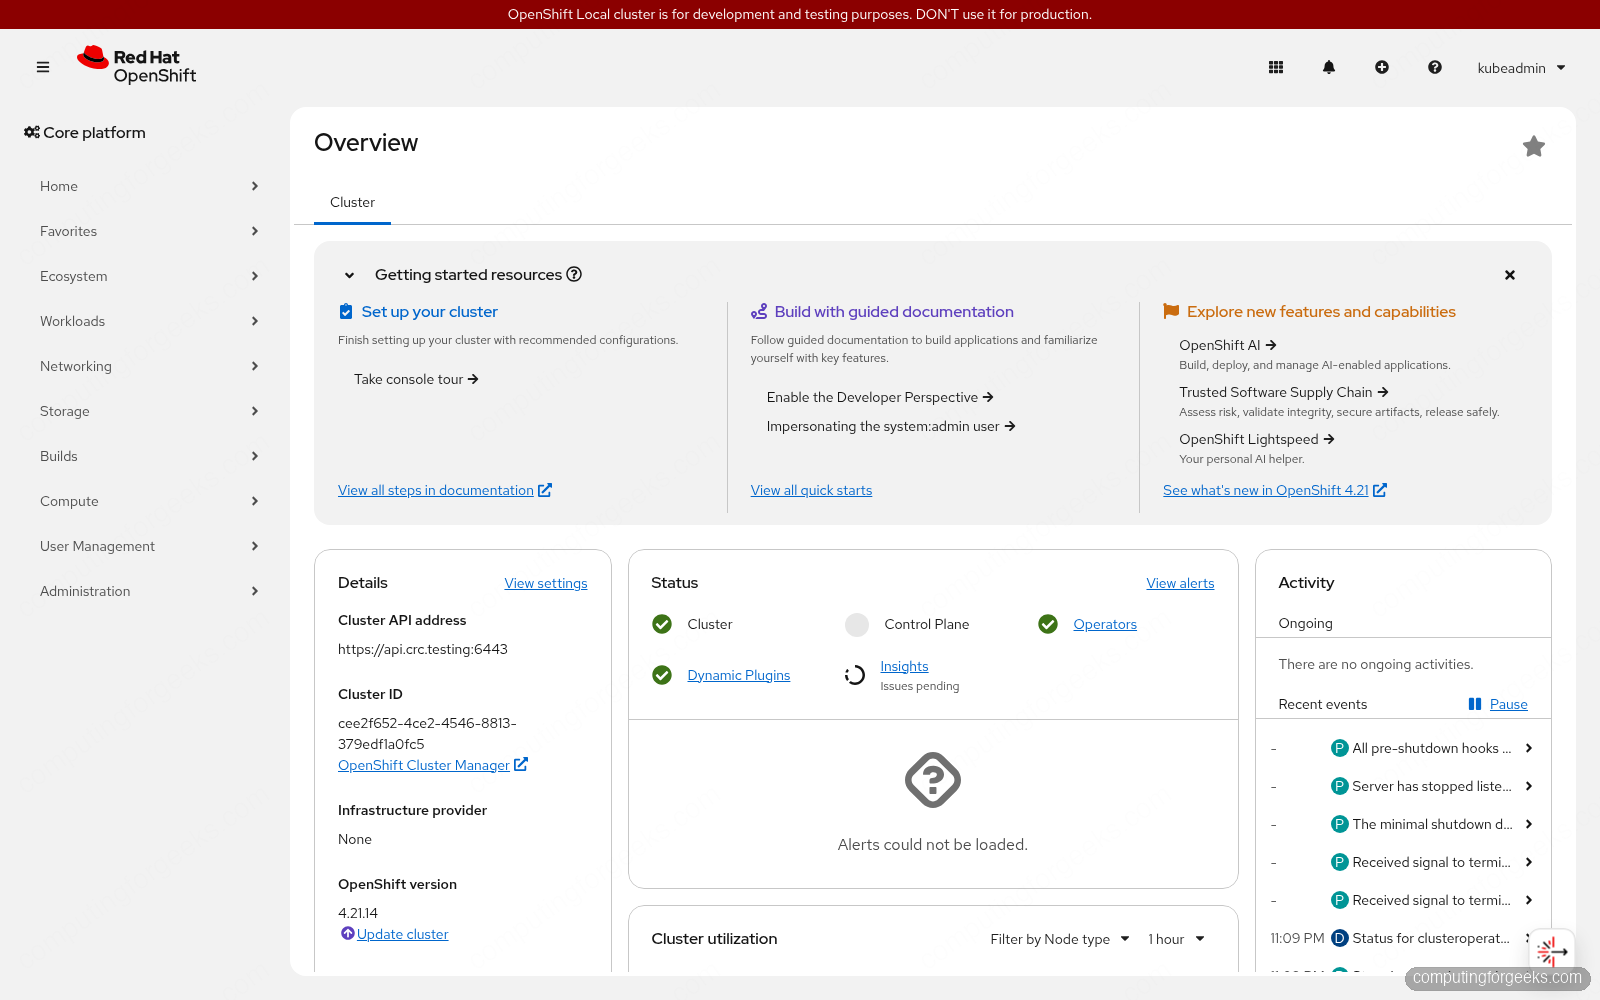
Task: Open the Operators status link
Action: [1105, 624]
